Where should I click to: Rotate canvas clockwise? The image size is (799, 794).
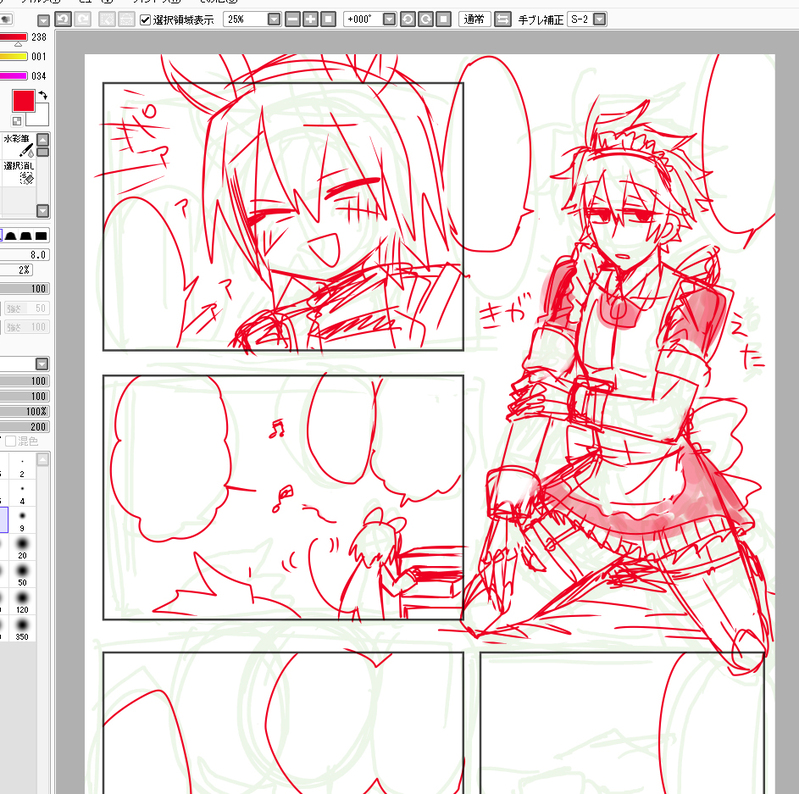coord(425,19)
